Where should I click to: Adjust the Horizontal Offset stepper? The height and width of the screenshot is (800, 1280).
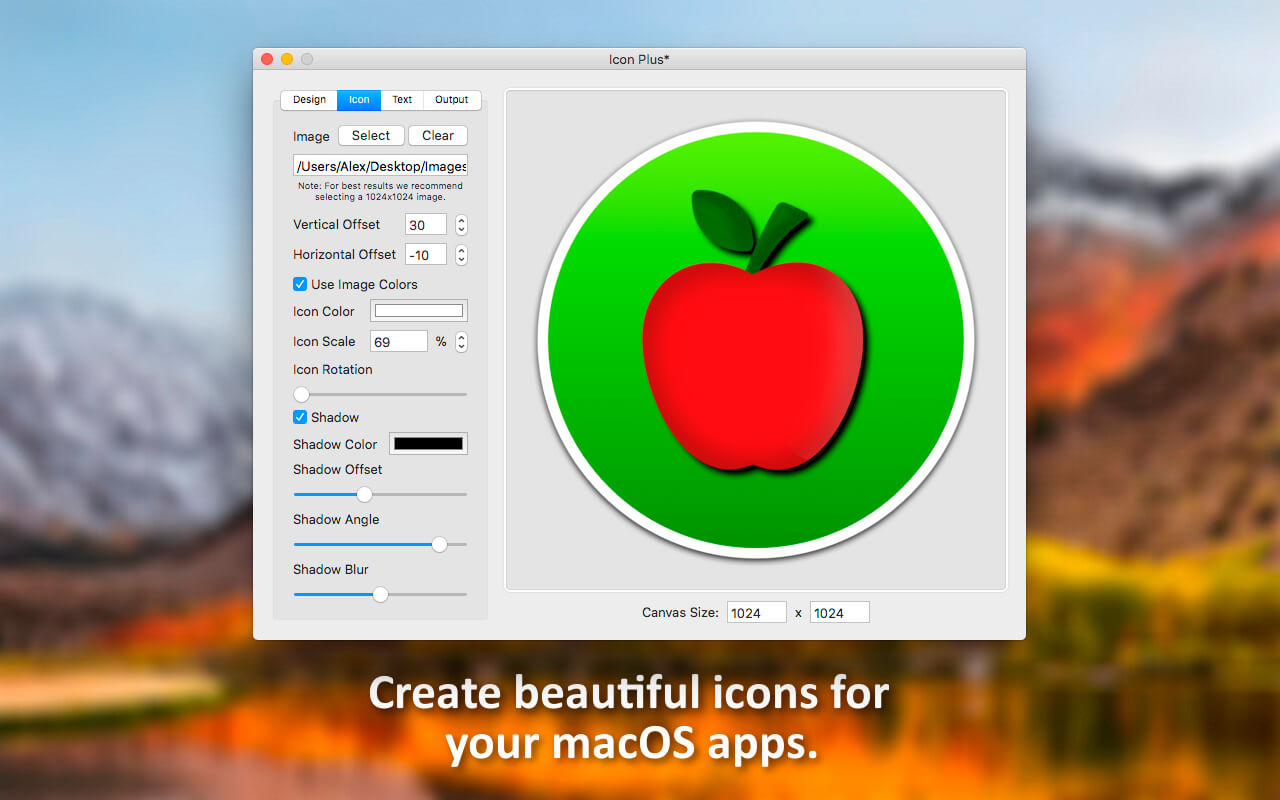click(461, 255)
